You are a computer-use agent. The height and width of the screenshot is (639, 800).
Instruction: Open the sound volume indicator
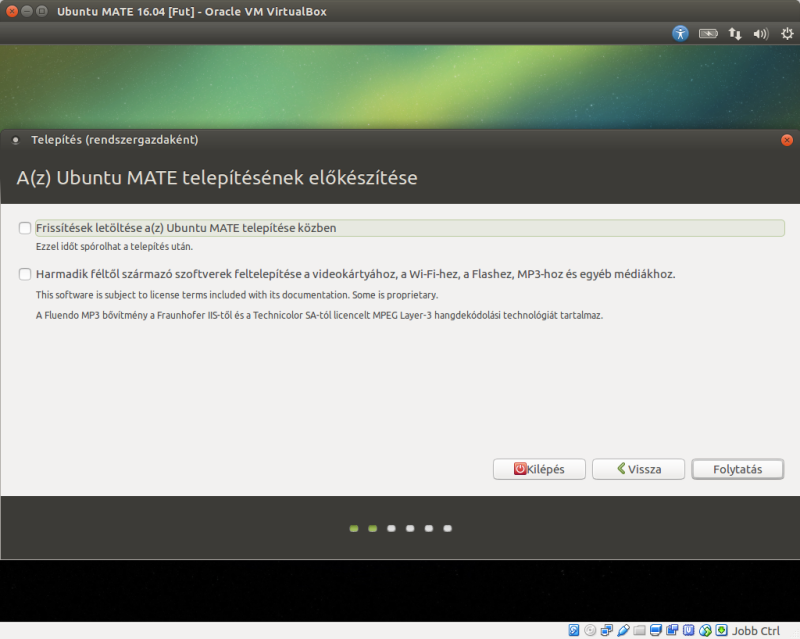761,34
